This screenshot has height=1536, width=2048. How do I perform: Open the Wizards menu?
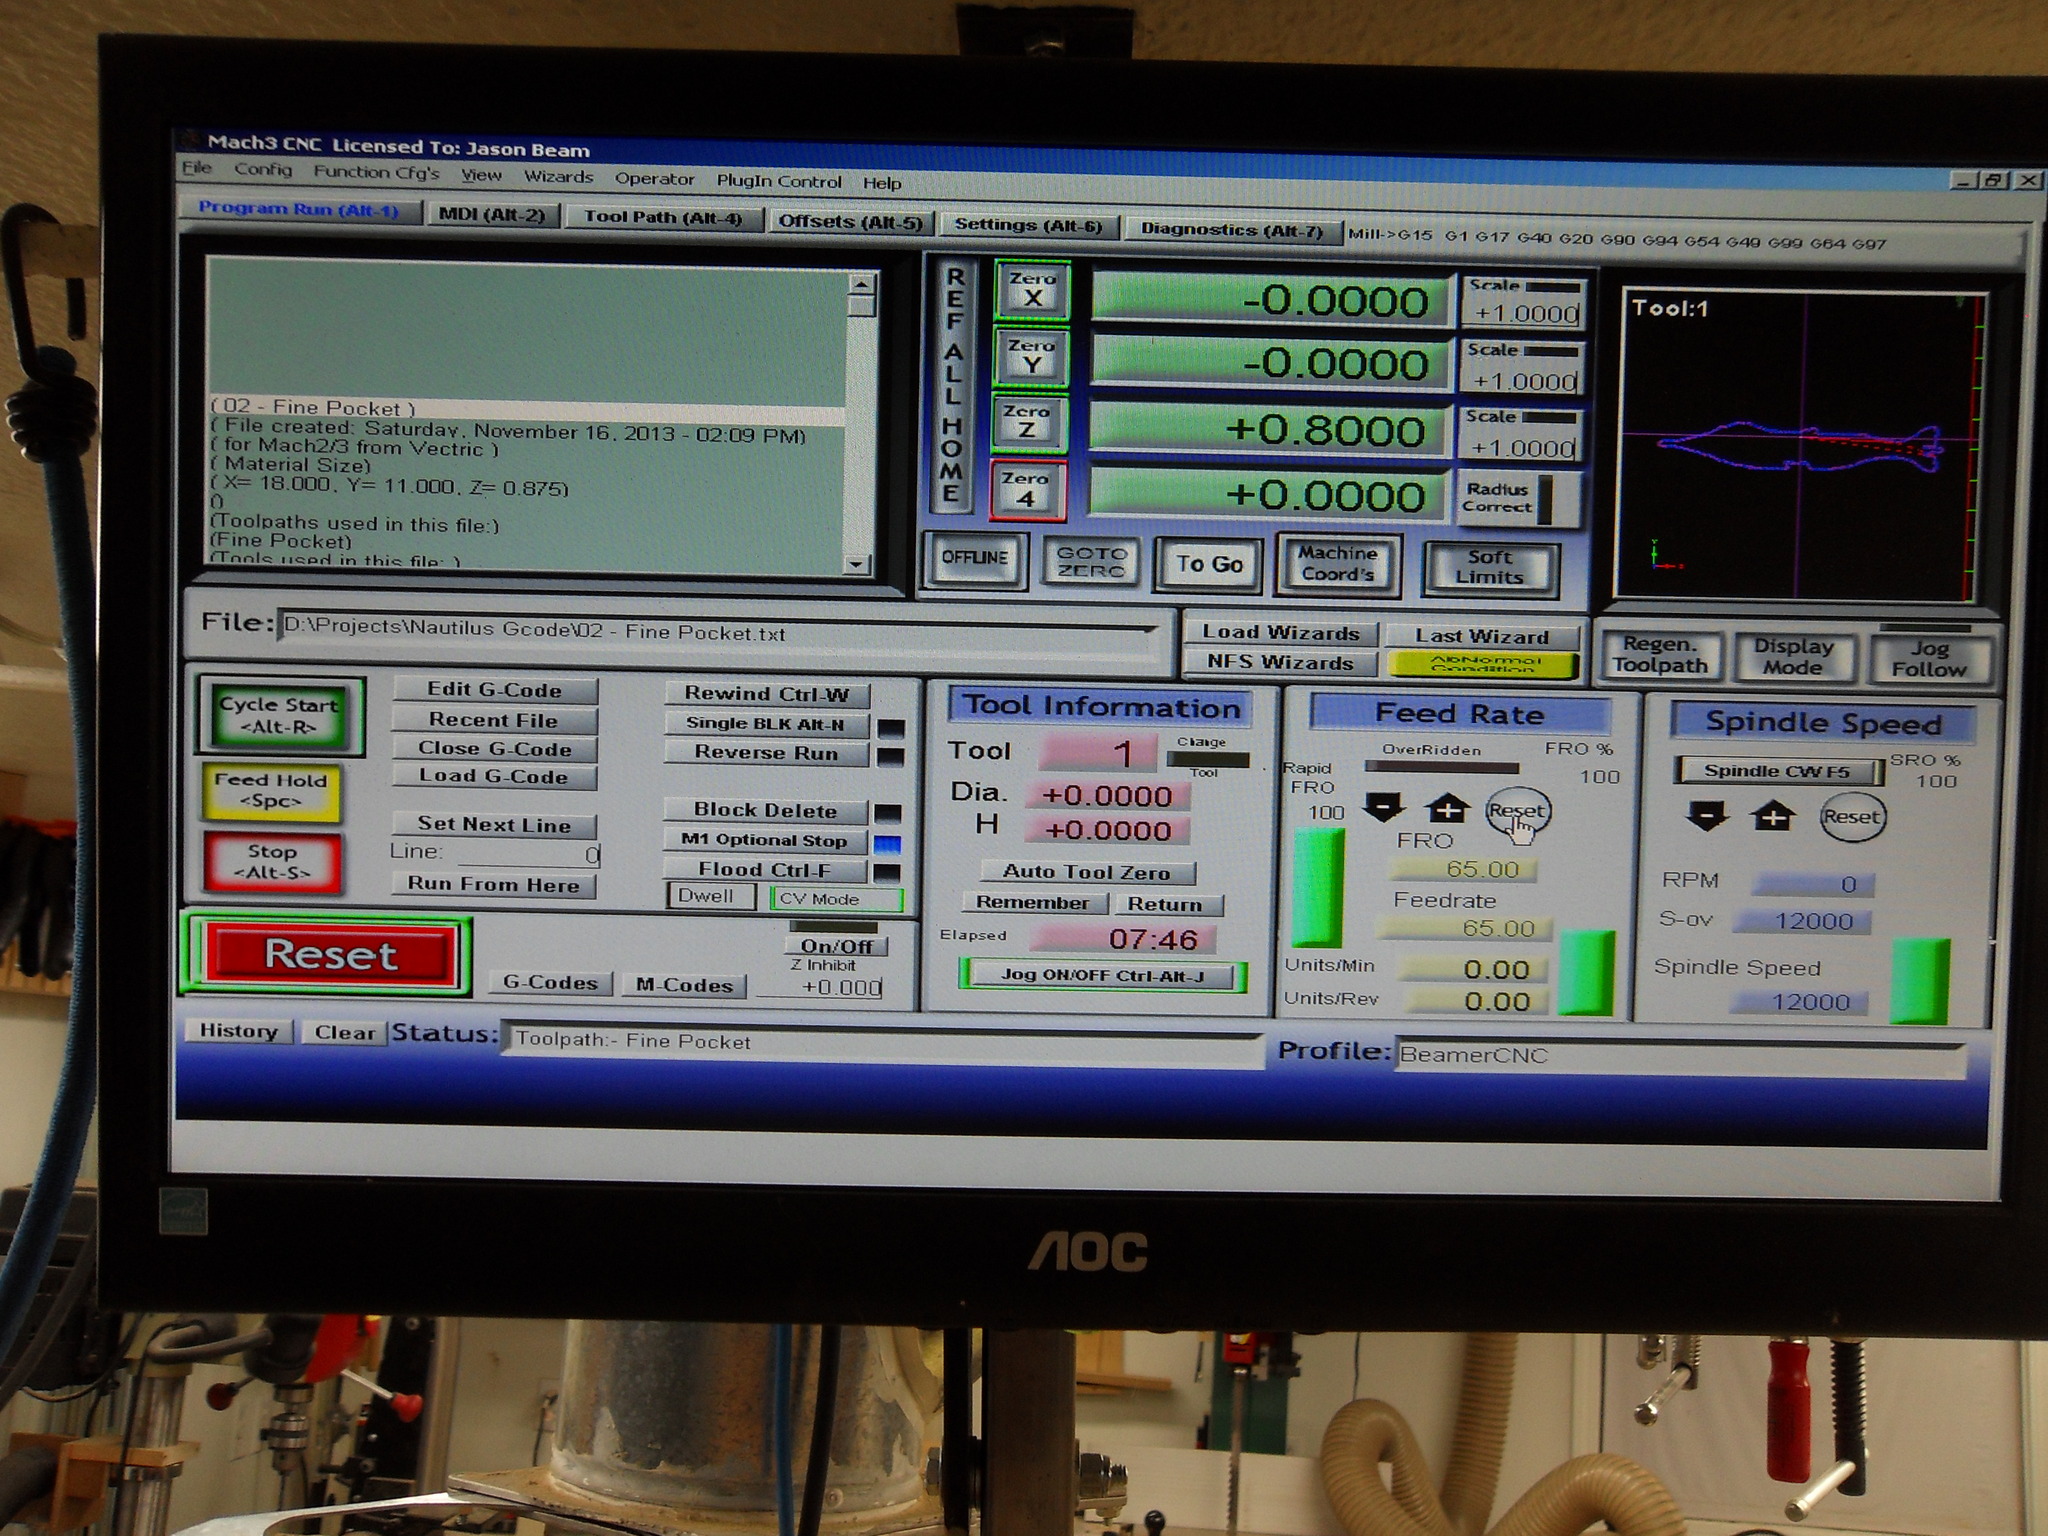click(x=558, y=177)
